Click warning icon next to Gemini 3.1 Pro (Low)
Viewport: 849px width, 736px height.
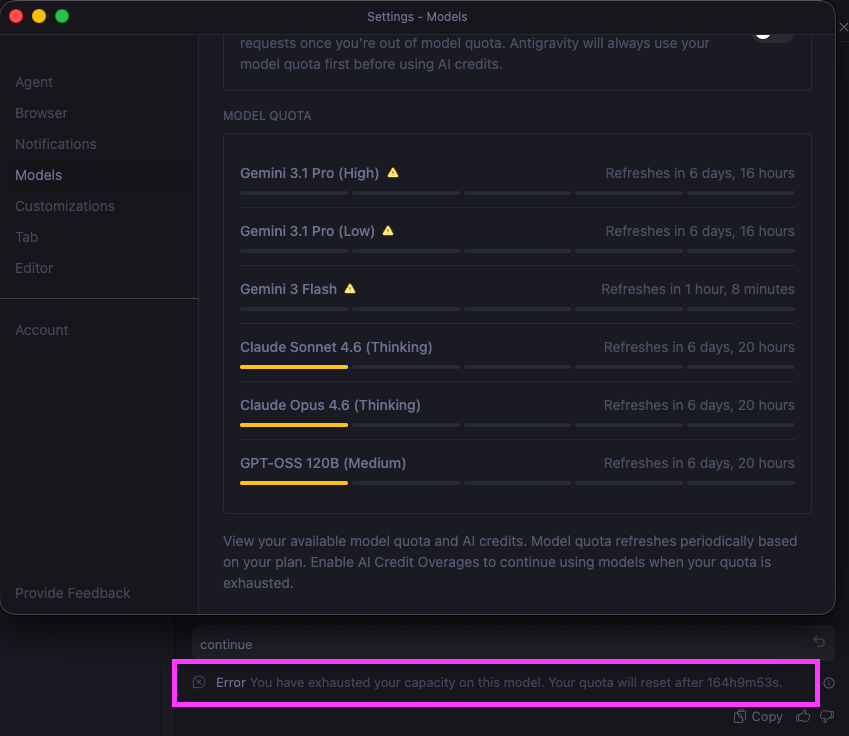[388, 231]
